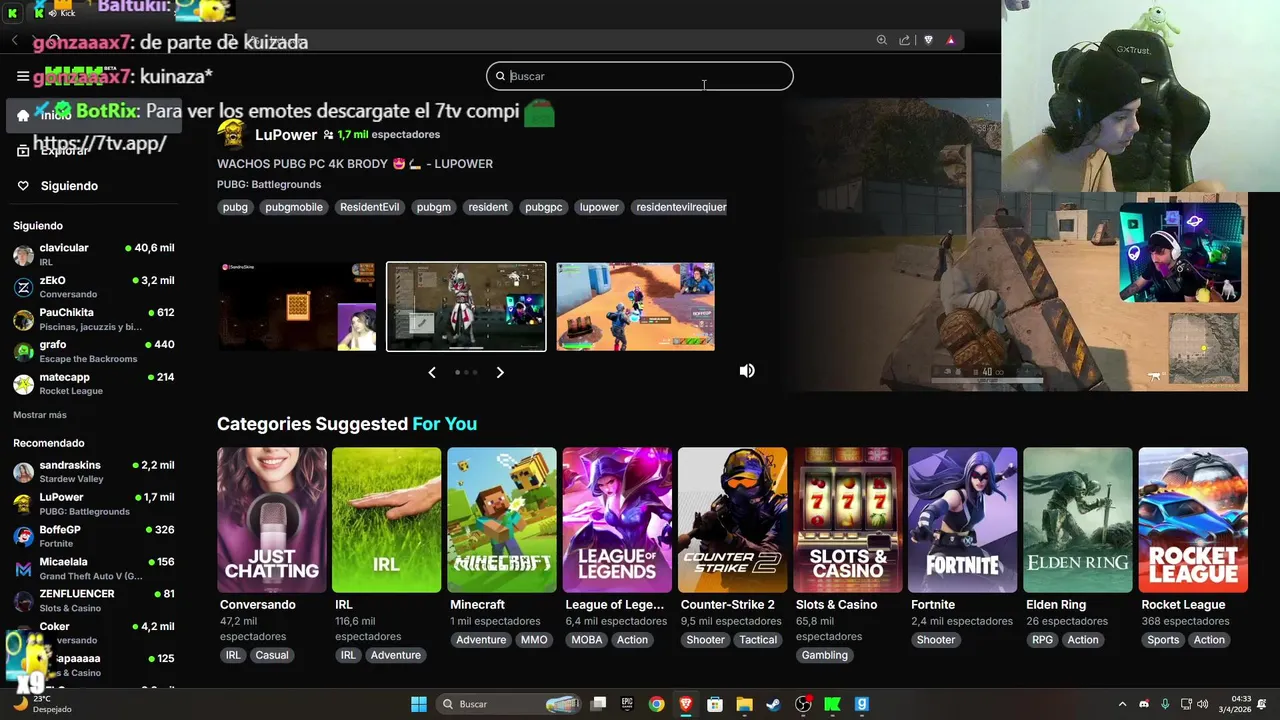Select the lupower tag
This screenshot has height=720, width=1280.
coord(599,207)
